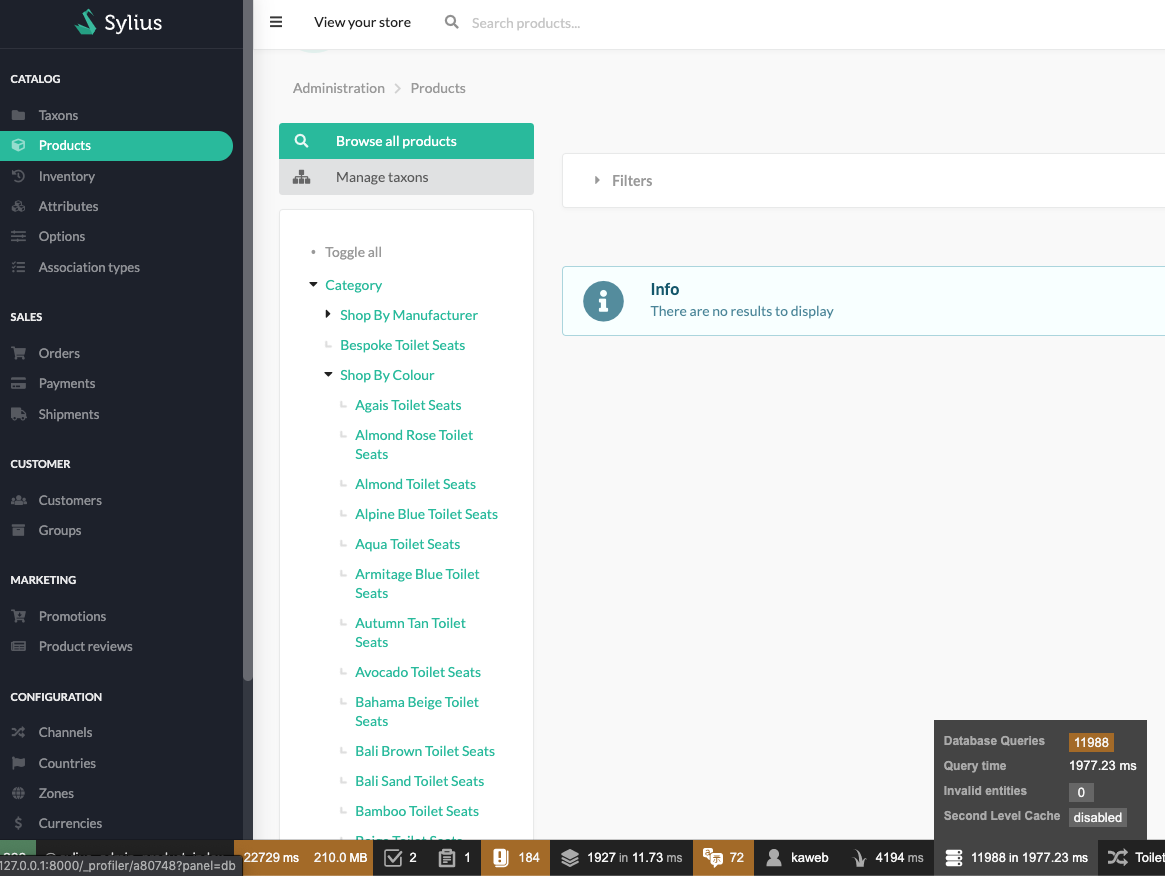
Task: Click the Payments card icon
Action: 19,383
